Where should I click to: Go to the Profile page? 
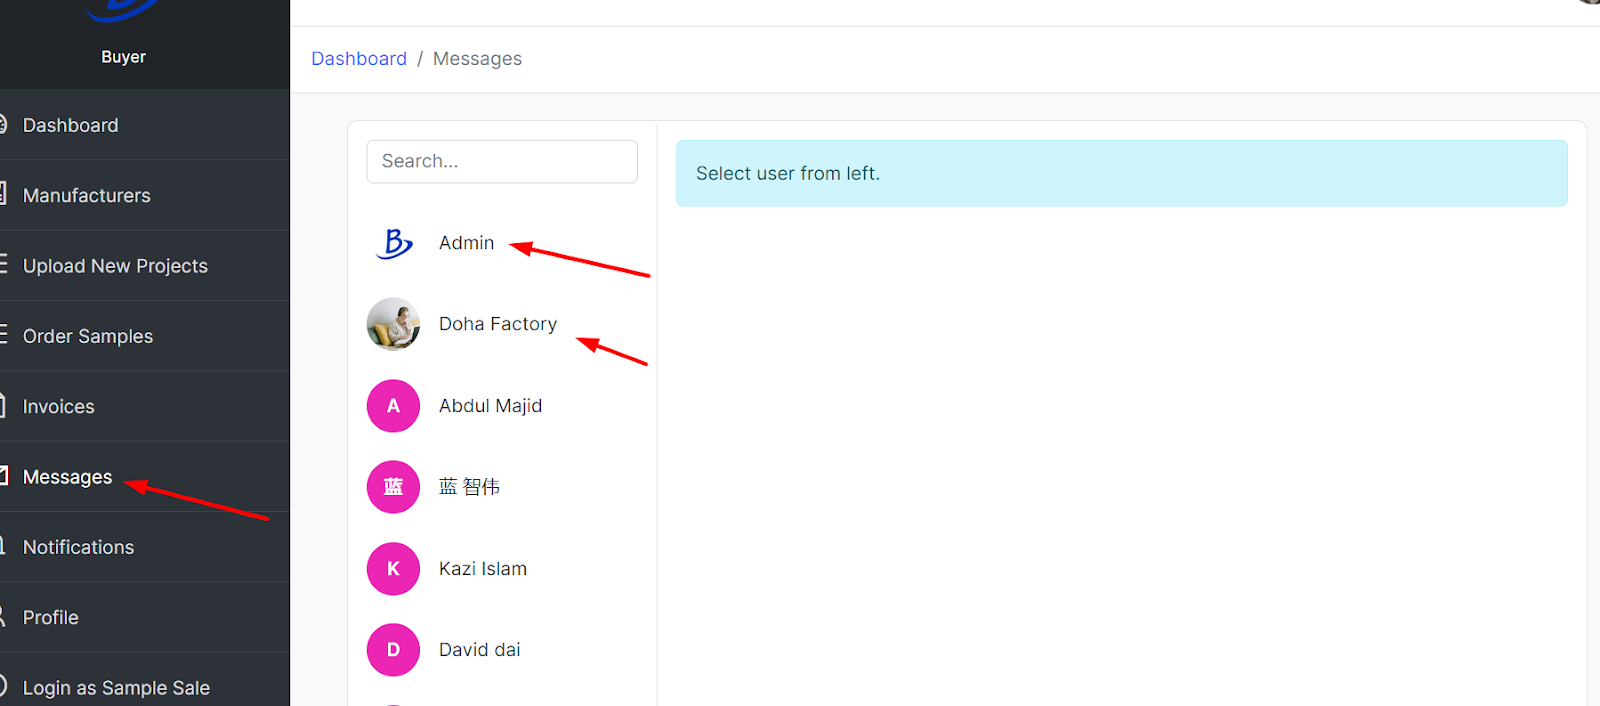[50, 618]
